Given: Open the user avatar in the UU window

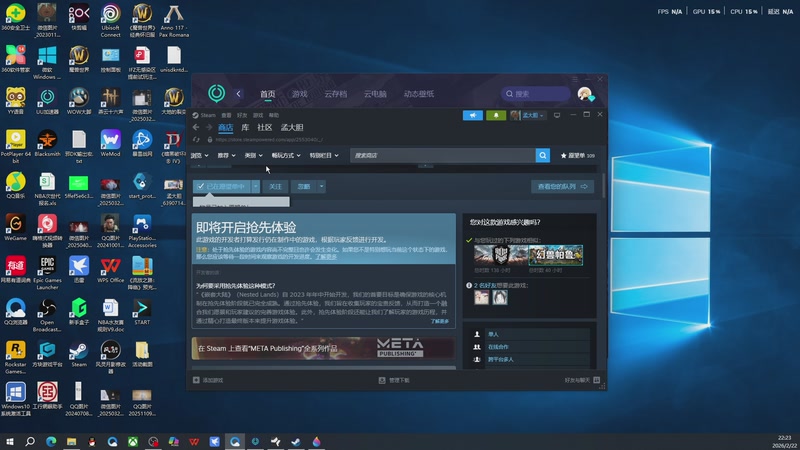Looking at the screenshot, I should click(585, 94).
